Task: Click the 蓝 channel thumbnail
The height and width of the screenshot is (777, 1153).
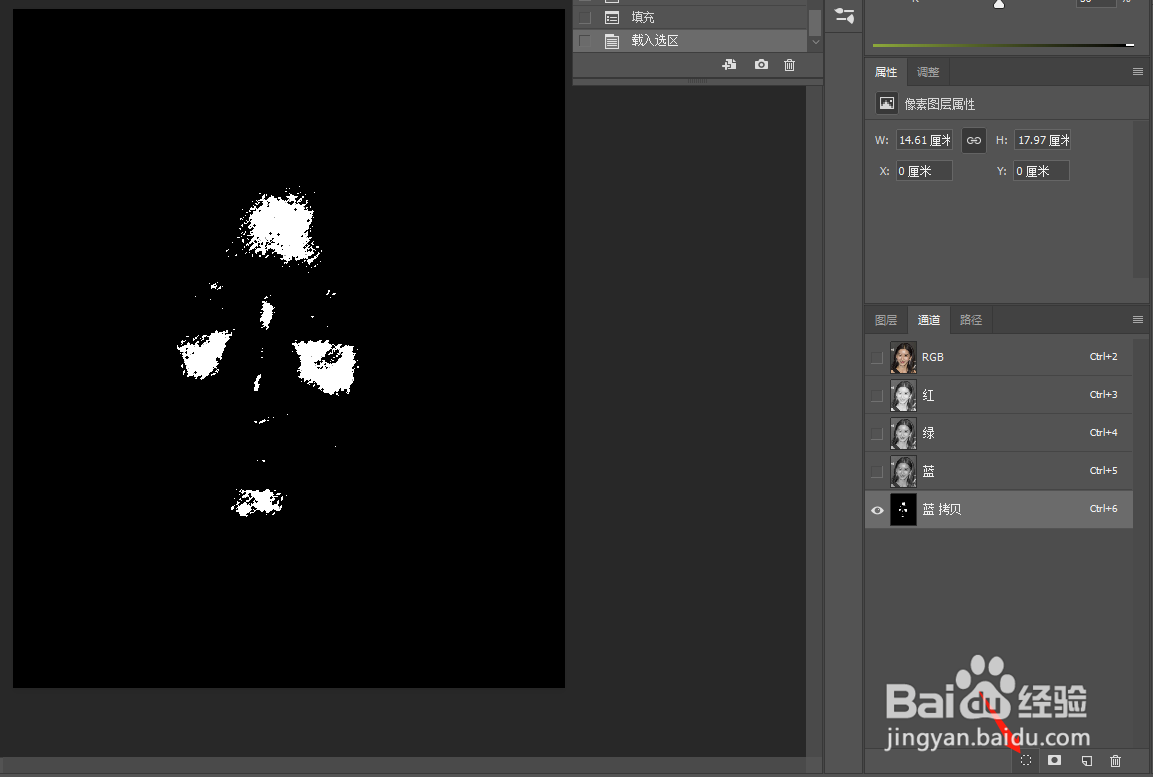Action: 903,471
